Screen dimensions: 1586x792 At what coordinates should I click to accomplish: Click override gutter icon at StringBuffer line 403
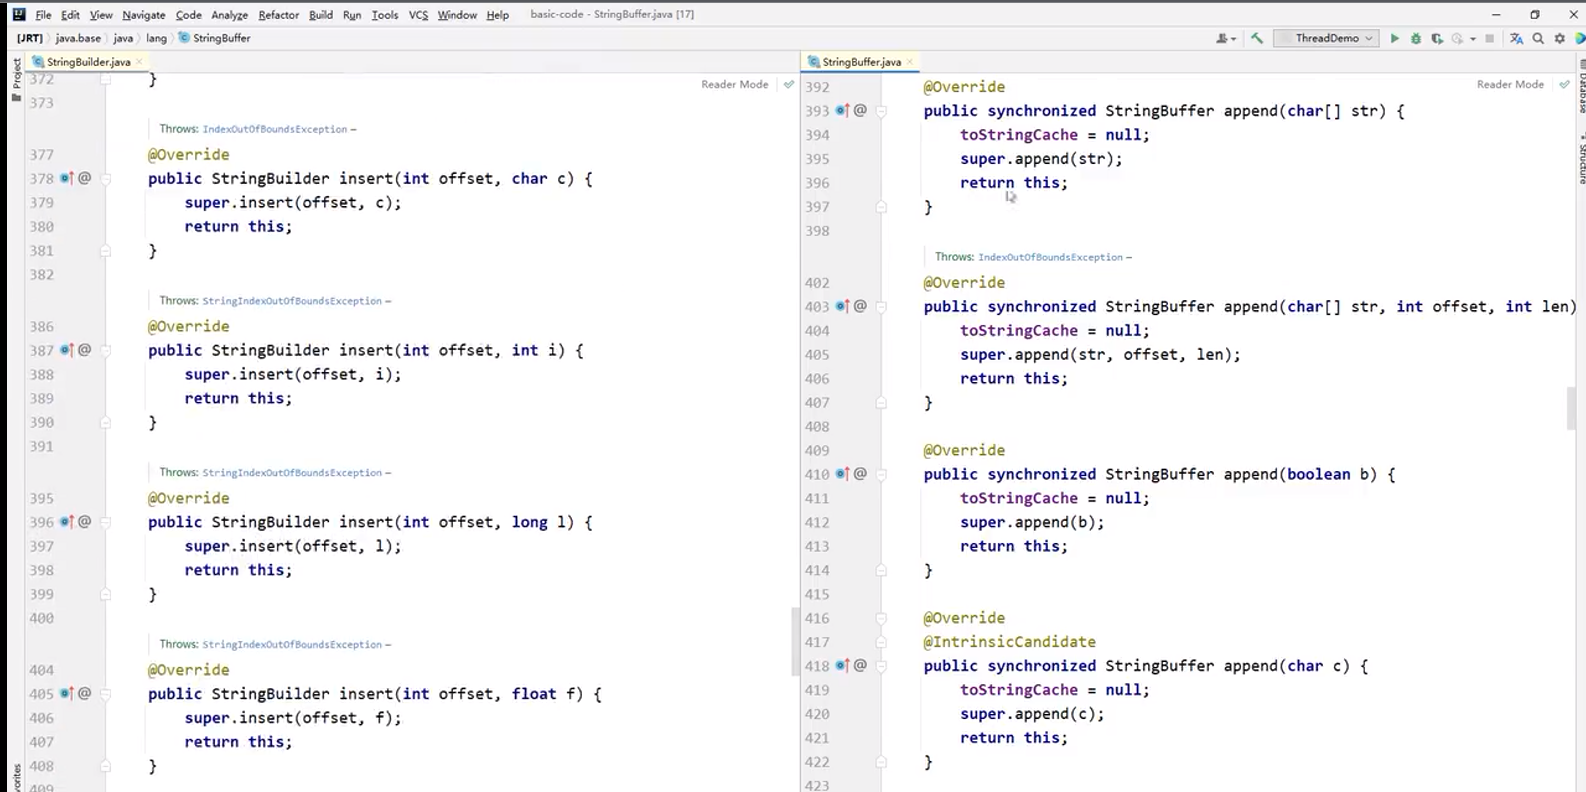pyautogui.click(x=842, y=306)
